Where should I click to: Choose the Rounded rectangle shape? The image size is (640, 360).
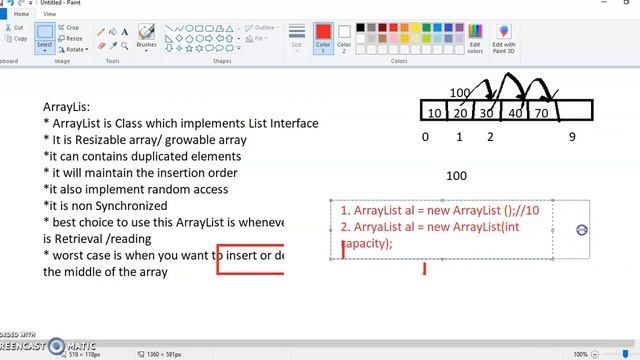pyautogui.click(x=209, y=29)
